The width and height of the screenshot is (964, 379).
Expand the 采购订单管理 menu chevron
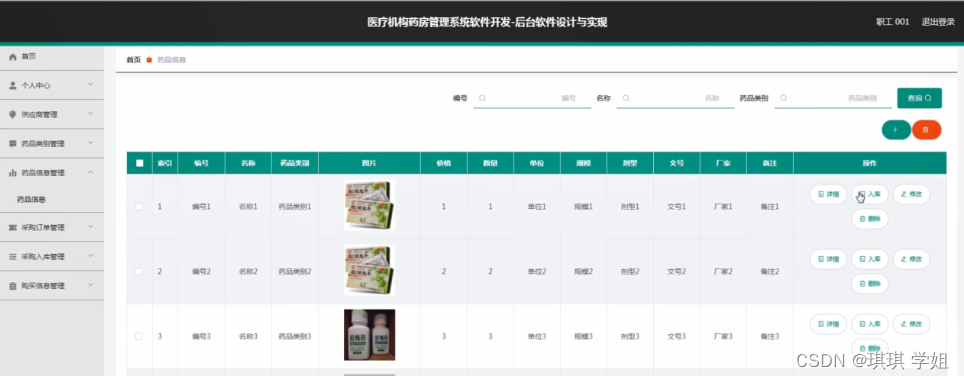tap(90, 227)
